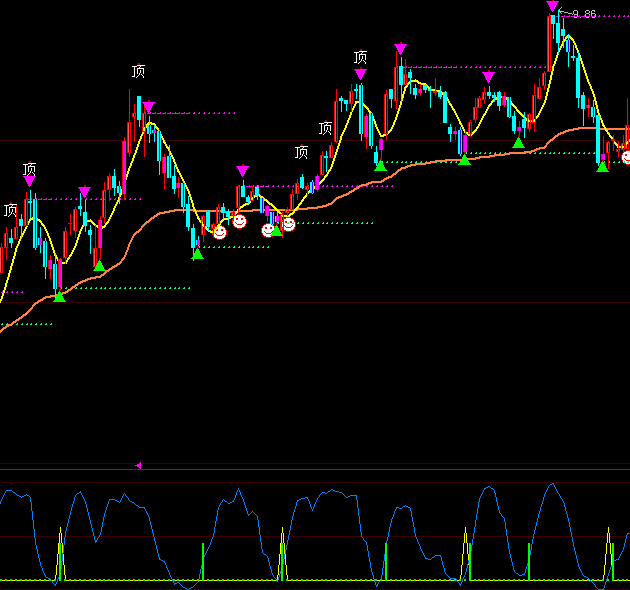Click the first green-only spike in the indicator panel
The width and height of the screenshot is (630, 590).
pos(203,561)
